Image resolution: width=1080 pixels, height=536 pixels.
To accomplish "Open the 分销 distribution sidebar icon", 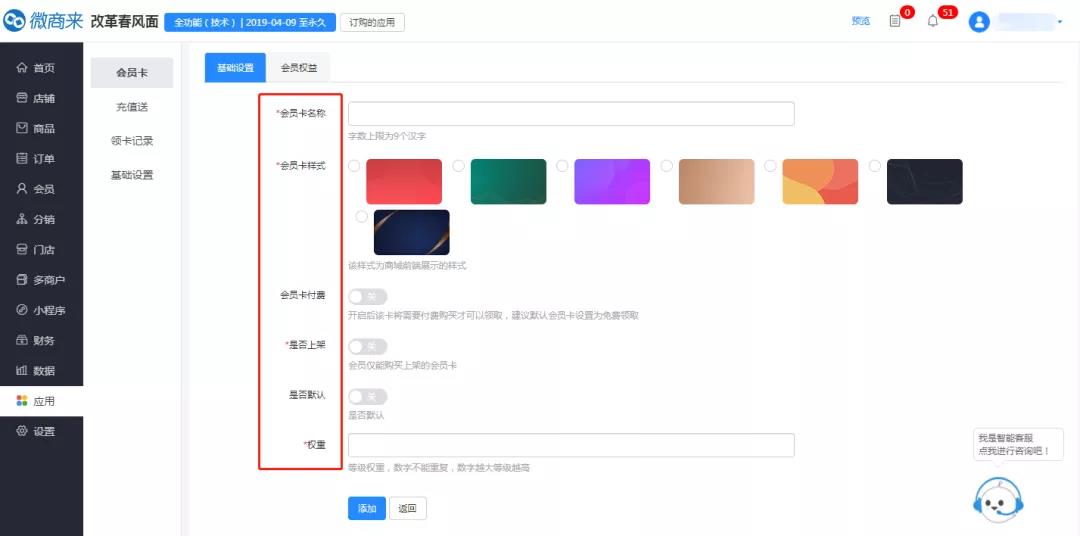I will click(x=22, y=219).
